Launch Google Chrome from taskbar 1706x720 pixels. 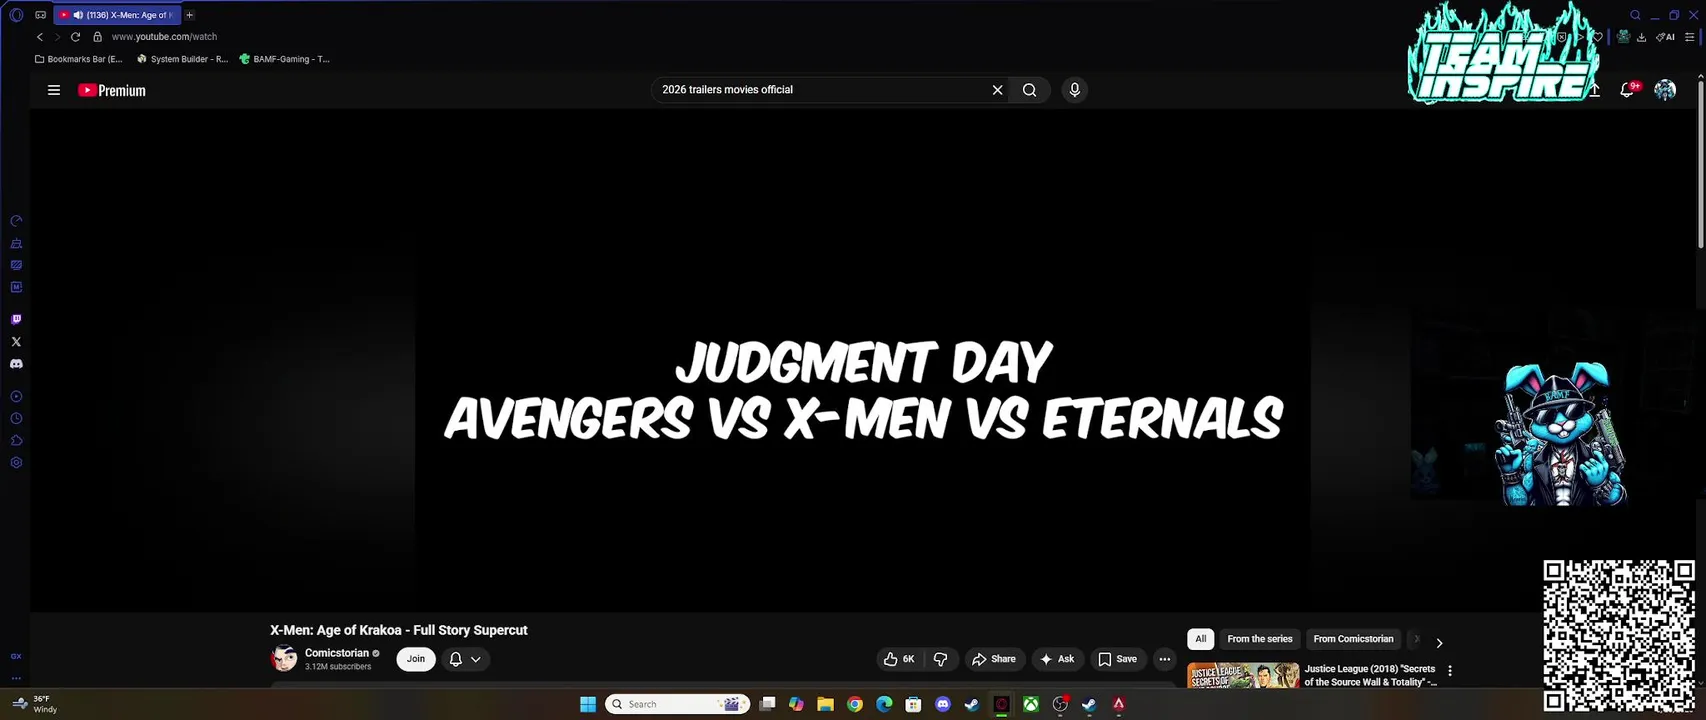(x=854, y=704)
